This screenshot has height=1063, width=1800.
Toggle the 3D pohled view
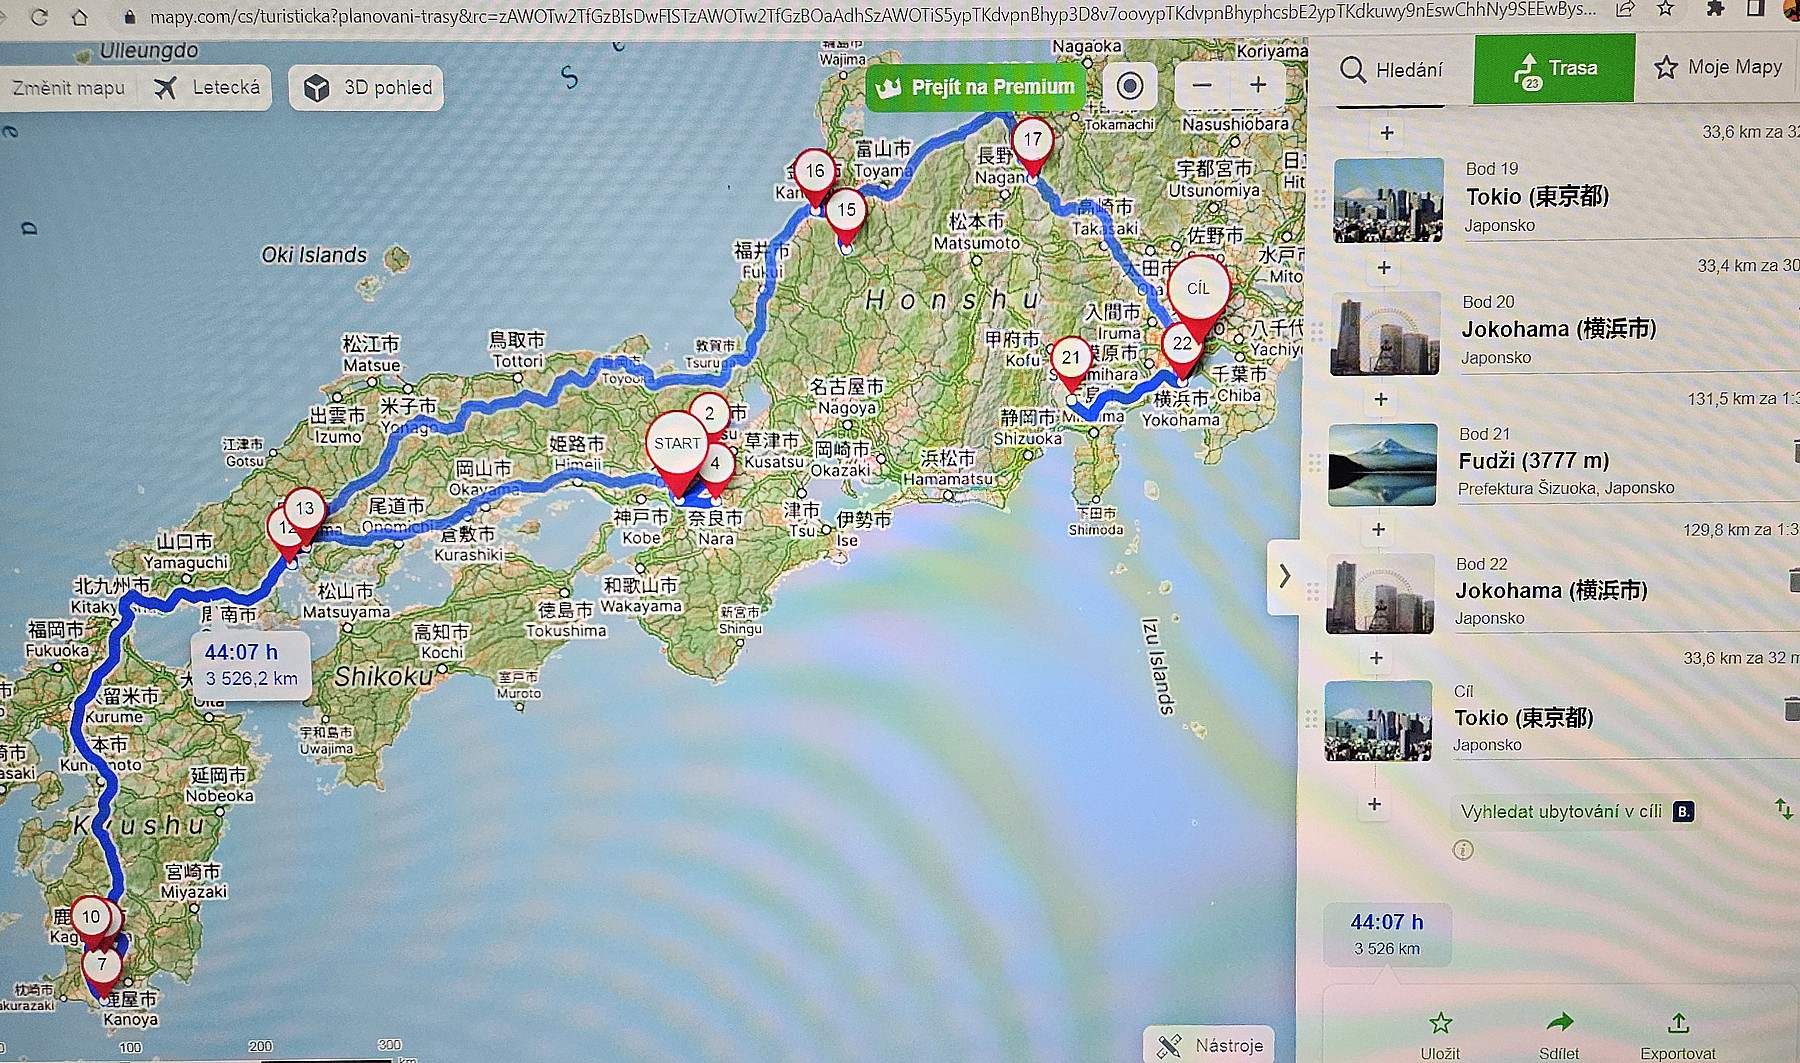(367, 88)
